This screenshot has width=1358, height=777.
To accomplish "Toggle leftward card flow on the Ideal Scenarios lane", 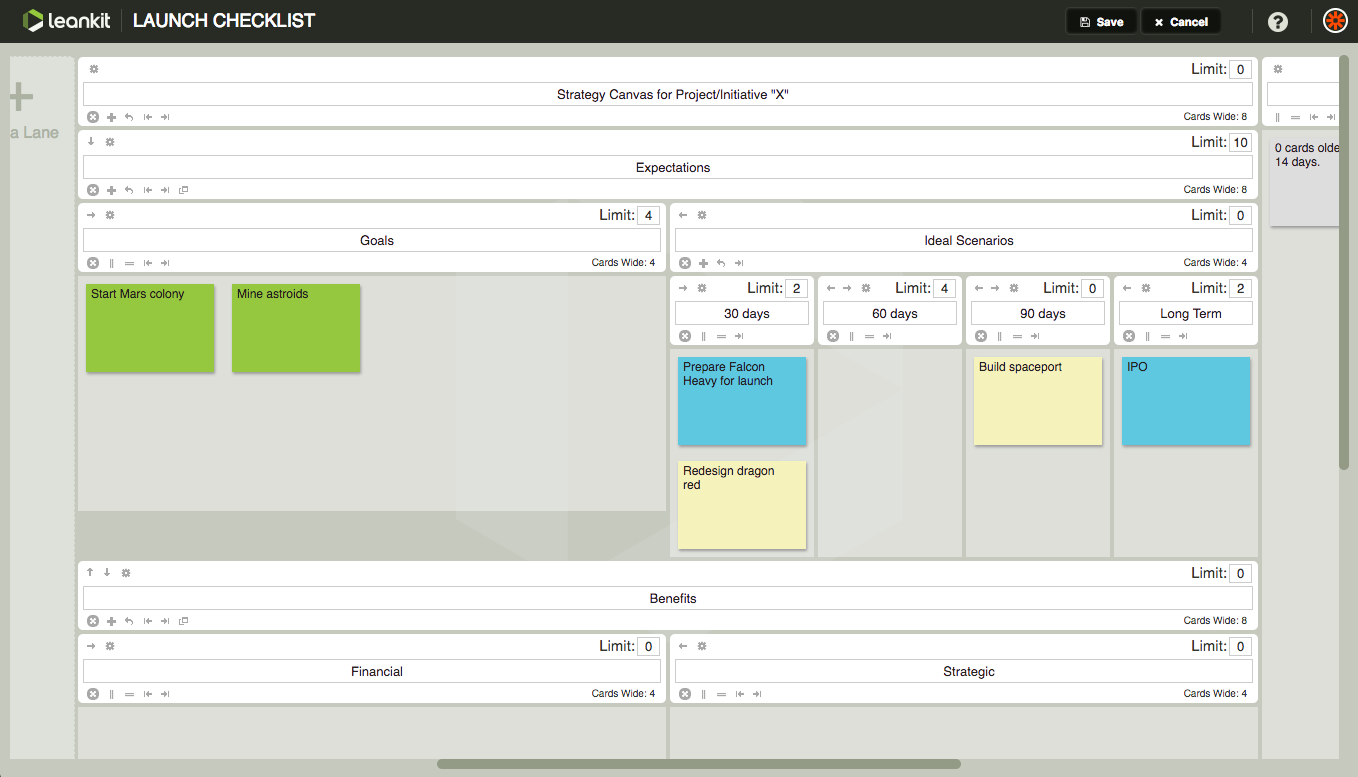I will point(683,214).
